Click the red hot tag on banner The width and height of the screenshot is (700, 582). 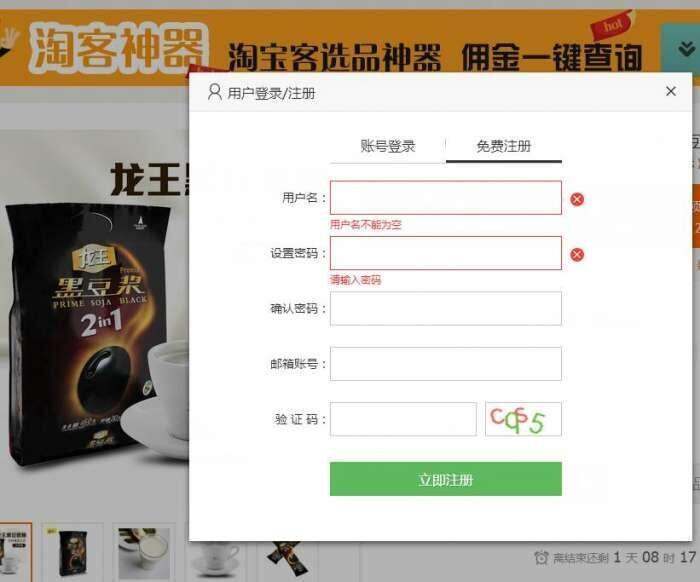tap(612, 25)
